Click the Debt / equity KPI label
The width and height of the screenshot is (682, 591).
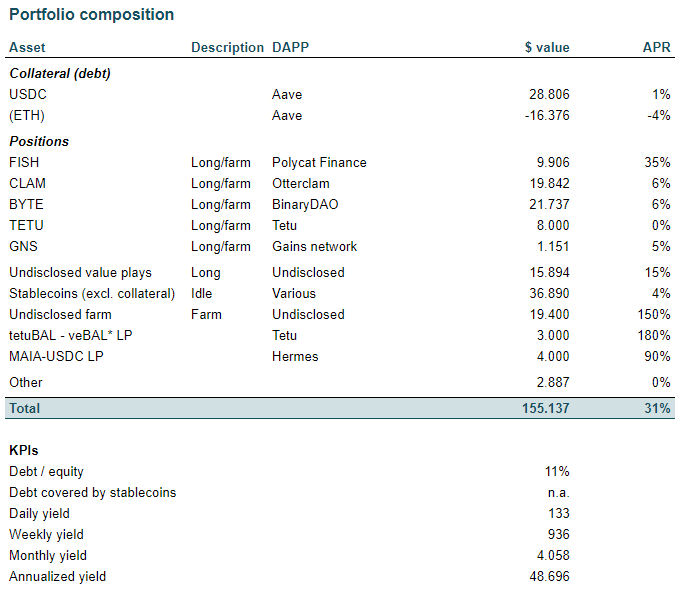pyautogui.click(x=46, y=472)
